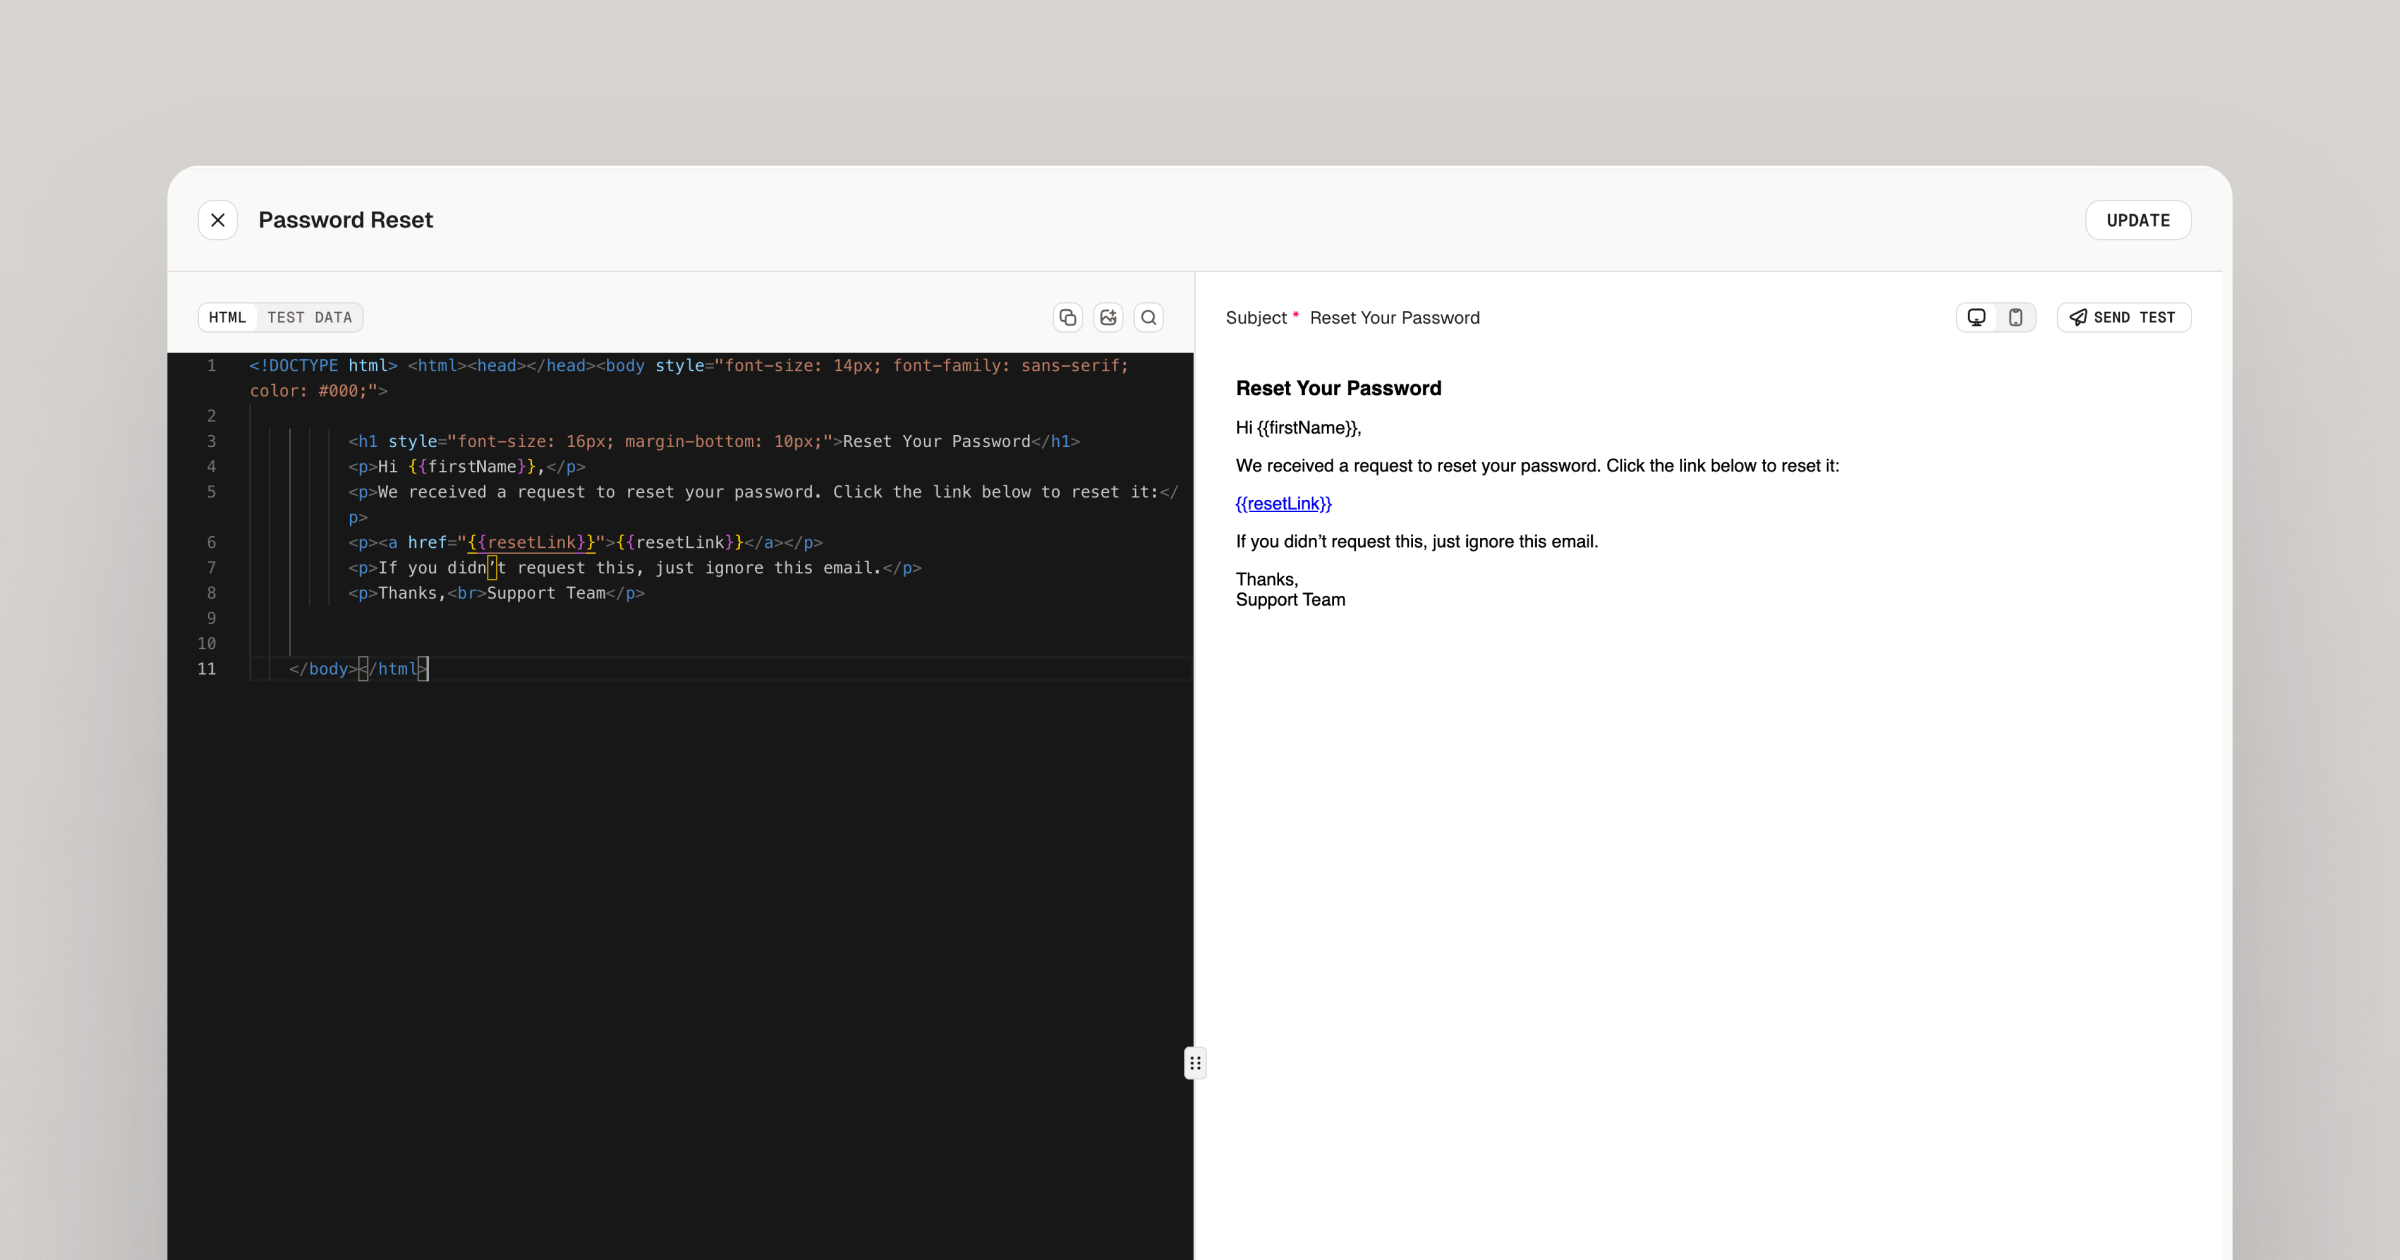Click the Subject field labeled Reset Your Password

point(1395,317)
